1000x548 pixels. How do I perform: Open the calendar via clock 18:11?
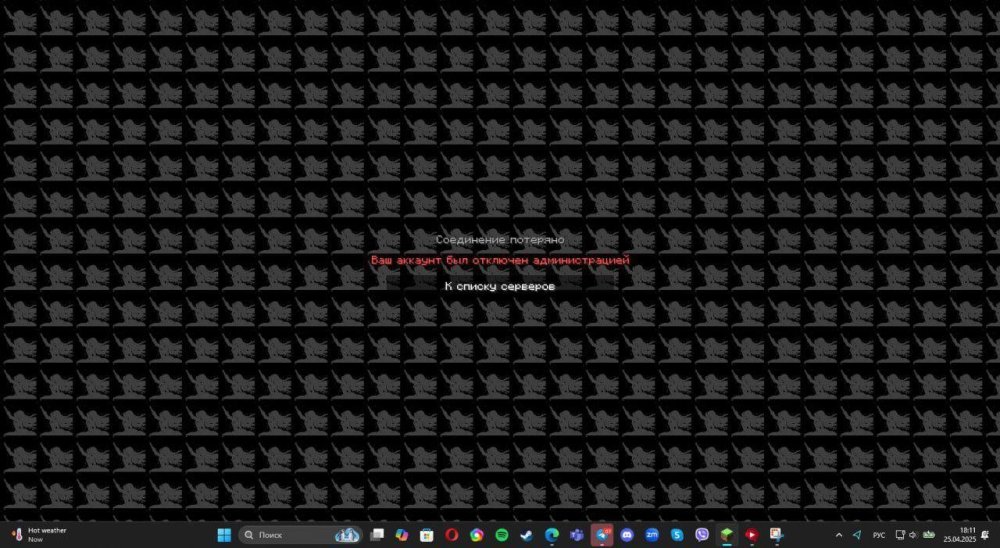point(960,535)
